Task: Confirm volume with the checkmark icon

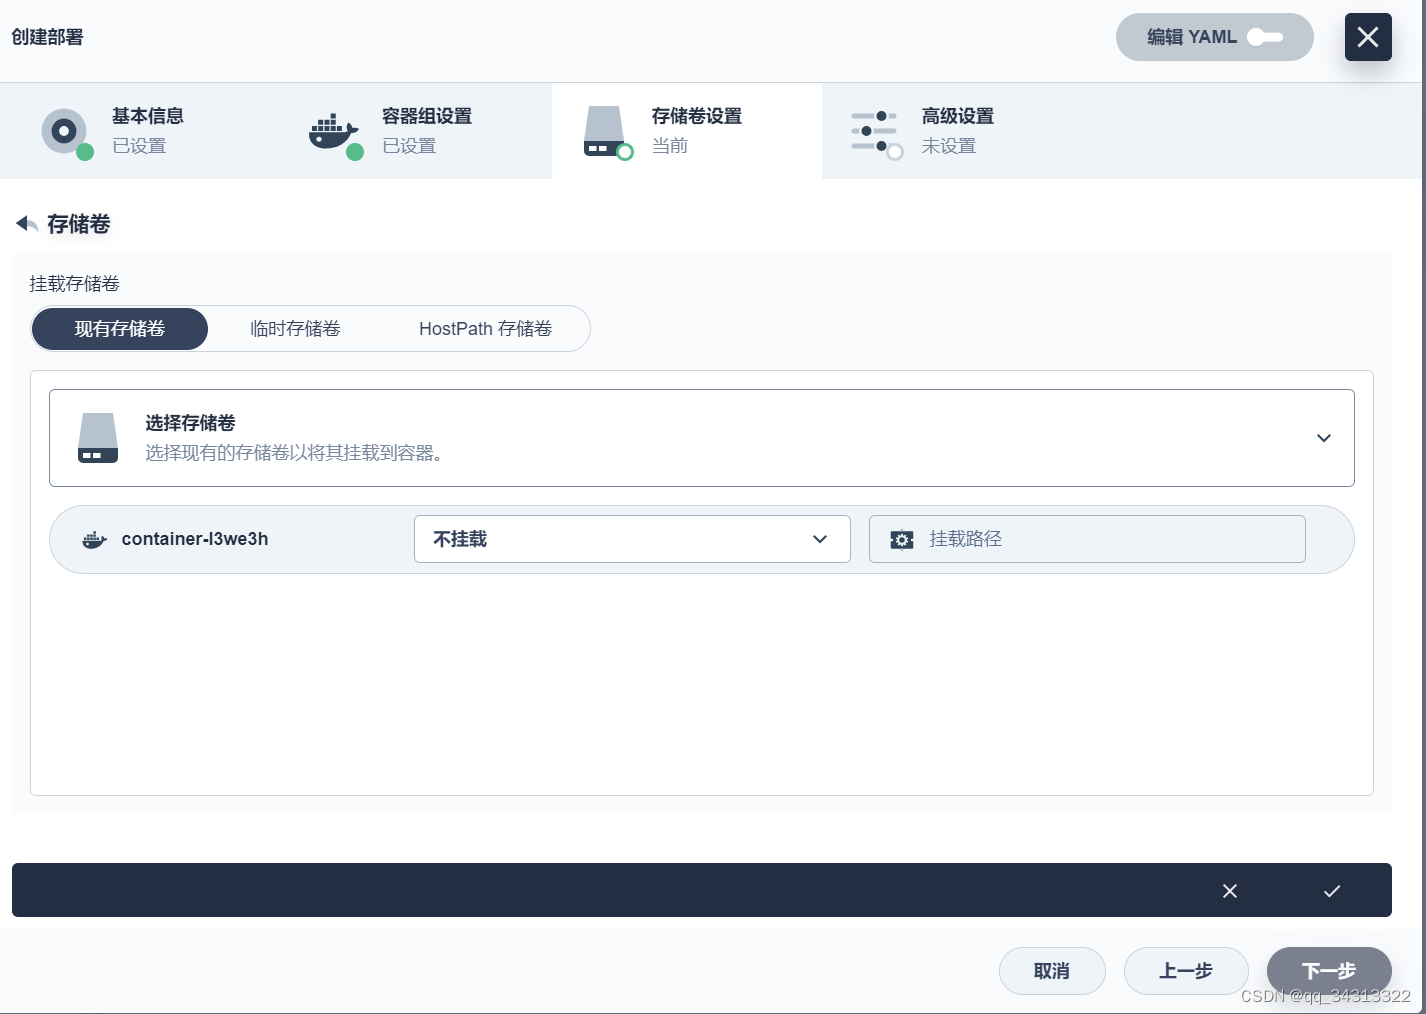Action: 1332,891
